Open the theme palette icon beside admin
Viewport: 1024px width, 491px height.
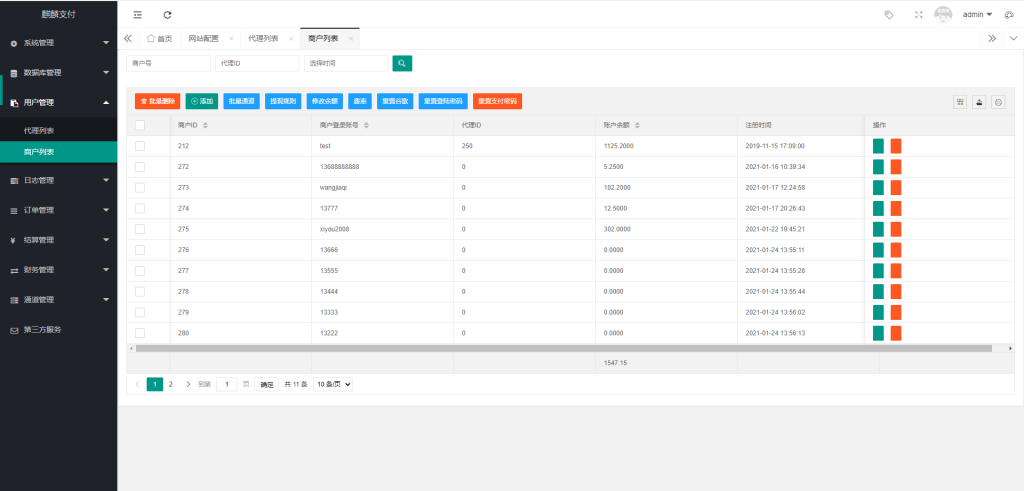1009,14
